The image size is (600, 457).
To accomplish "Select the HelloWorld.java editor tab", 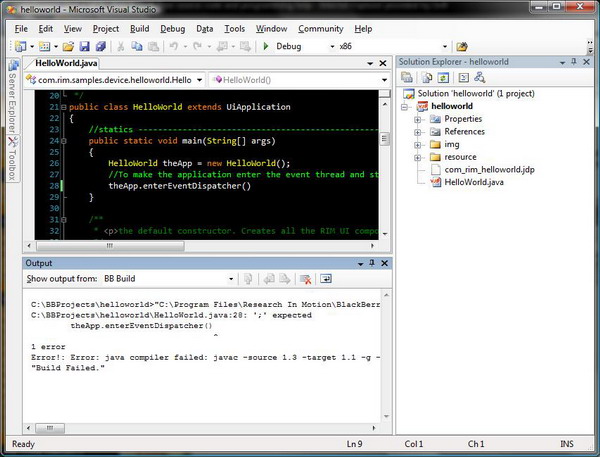I will point(66,63).
